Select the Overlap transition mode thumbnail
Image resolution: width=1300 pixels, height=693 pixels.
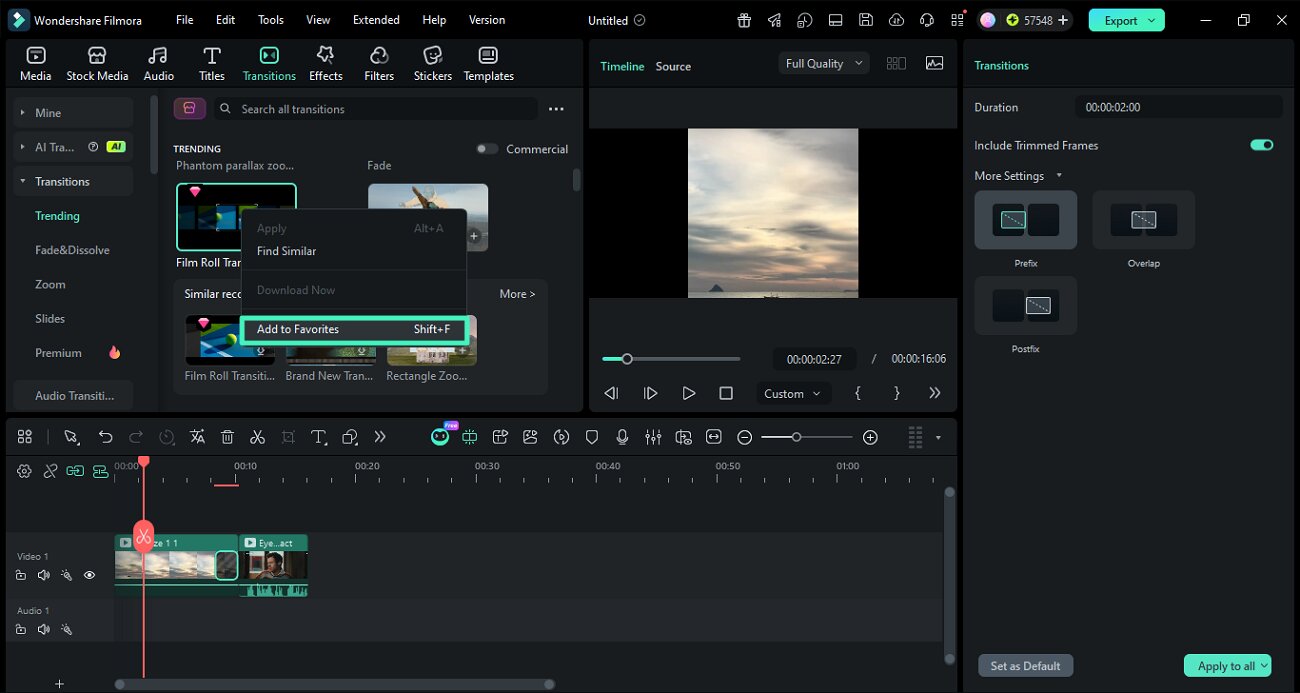tap(1143, 220)
